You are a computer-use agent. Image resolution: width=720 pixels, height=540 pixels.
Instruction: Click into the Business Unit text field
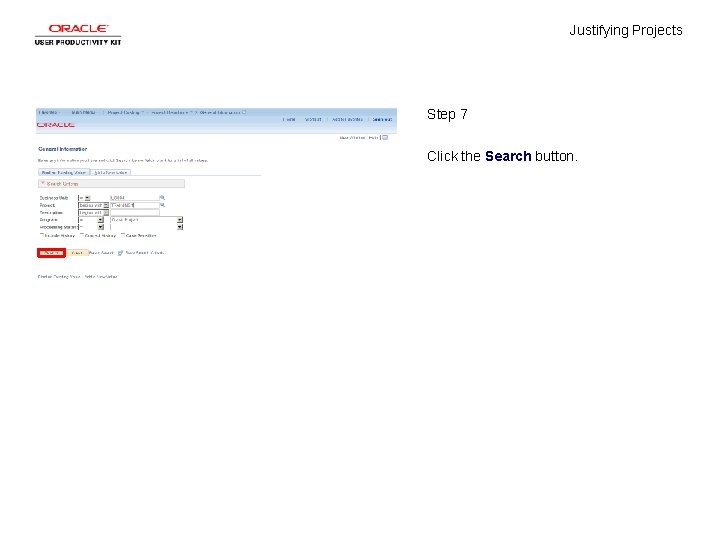[135, 198]
